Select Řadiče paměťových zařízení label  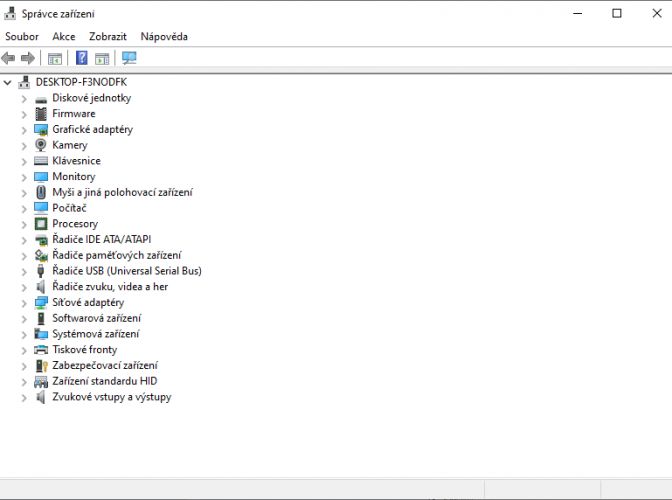tap(117, 255)
